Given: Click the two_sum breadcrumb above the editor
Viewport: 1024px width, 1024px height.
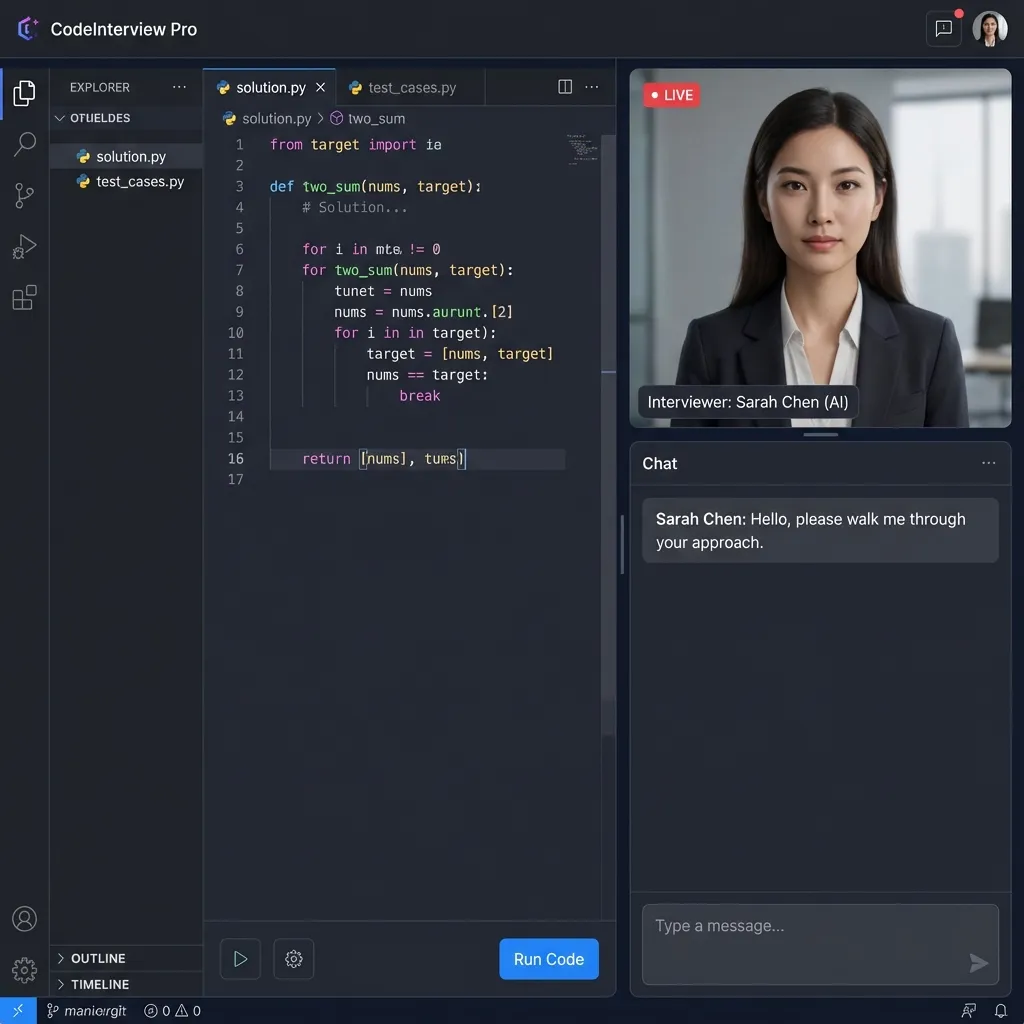Looking at the screenshot, I should [375, 118].
